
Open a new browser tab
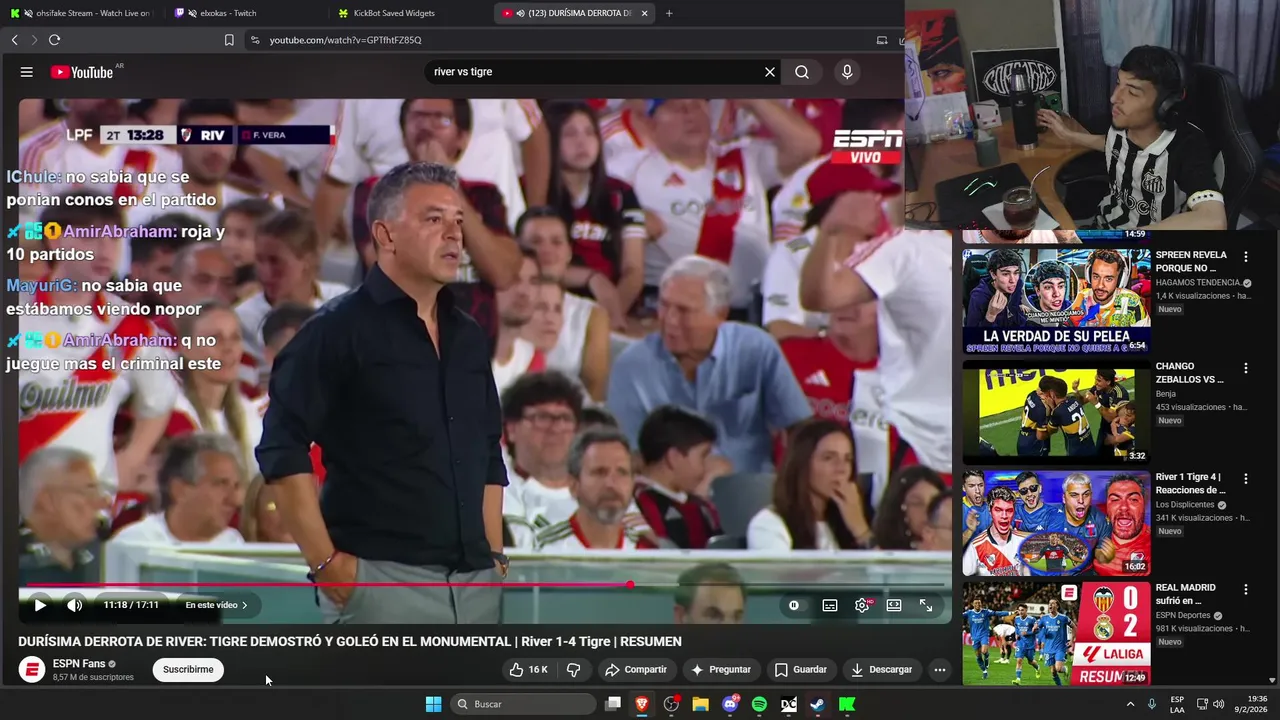(x=669, y=13)
